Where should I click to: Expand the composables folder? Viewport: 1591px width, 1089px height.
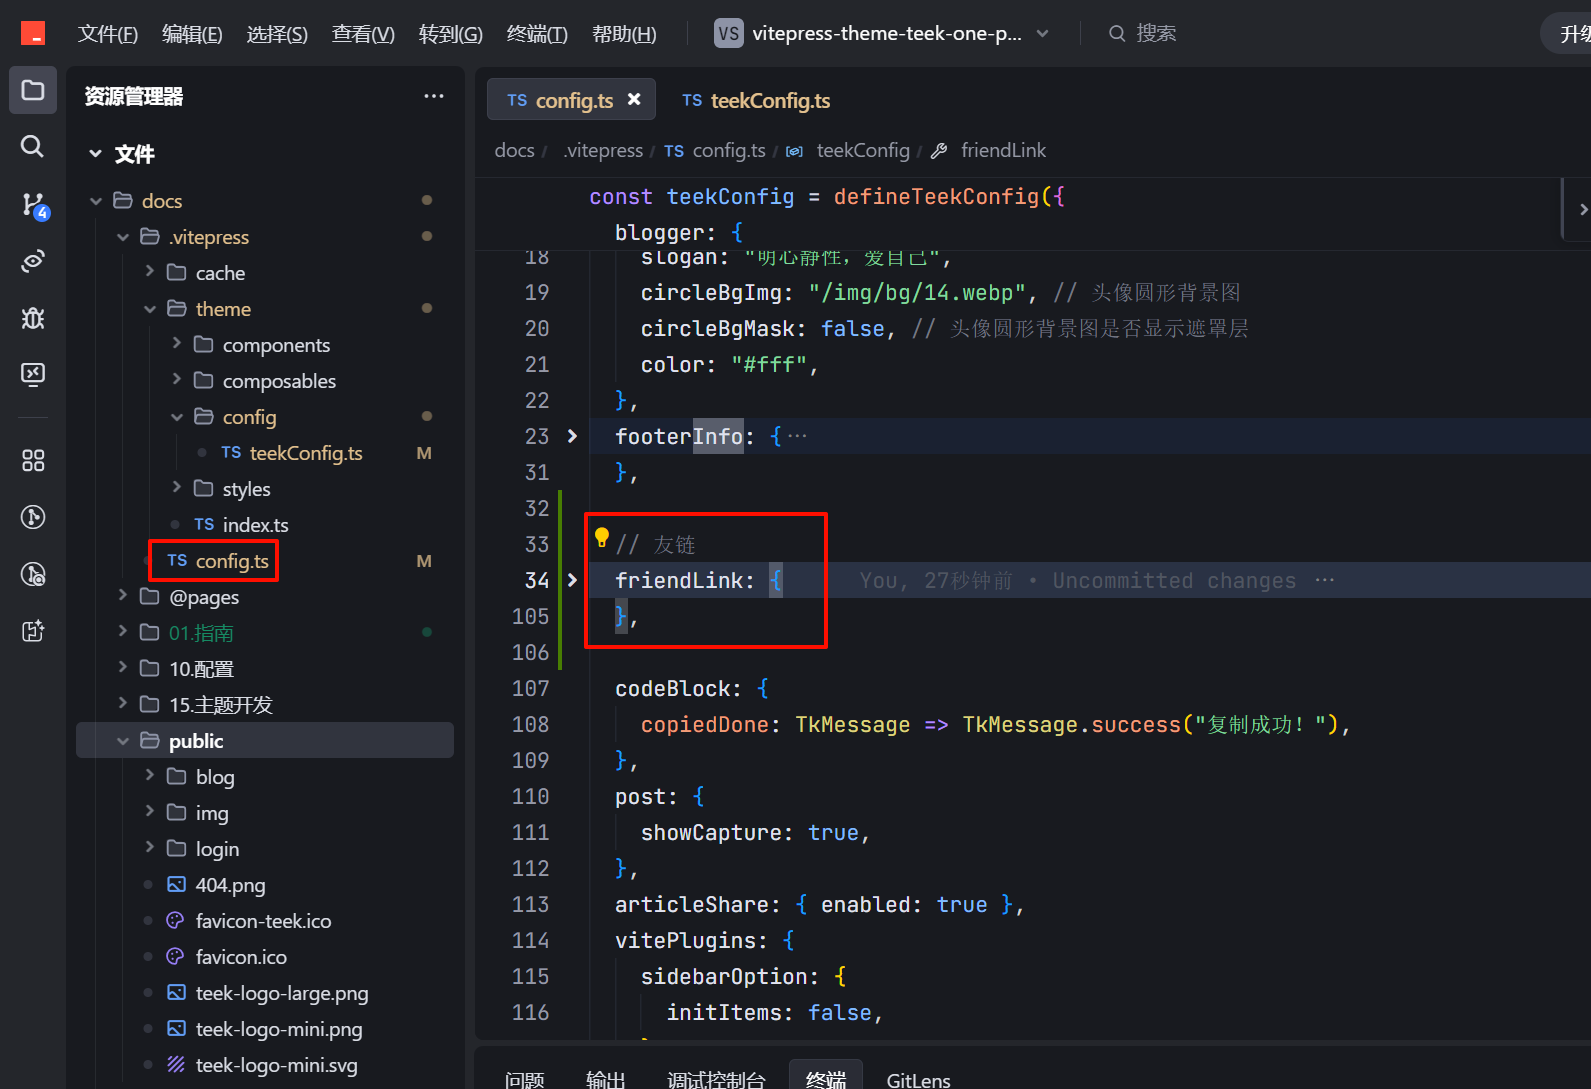(x=177, y=379)
